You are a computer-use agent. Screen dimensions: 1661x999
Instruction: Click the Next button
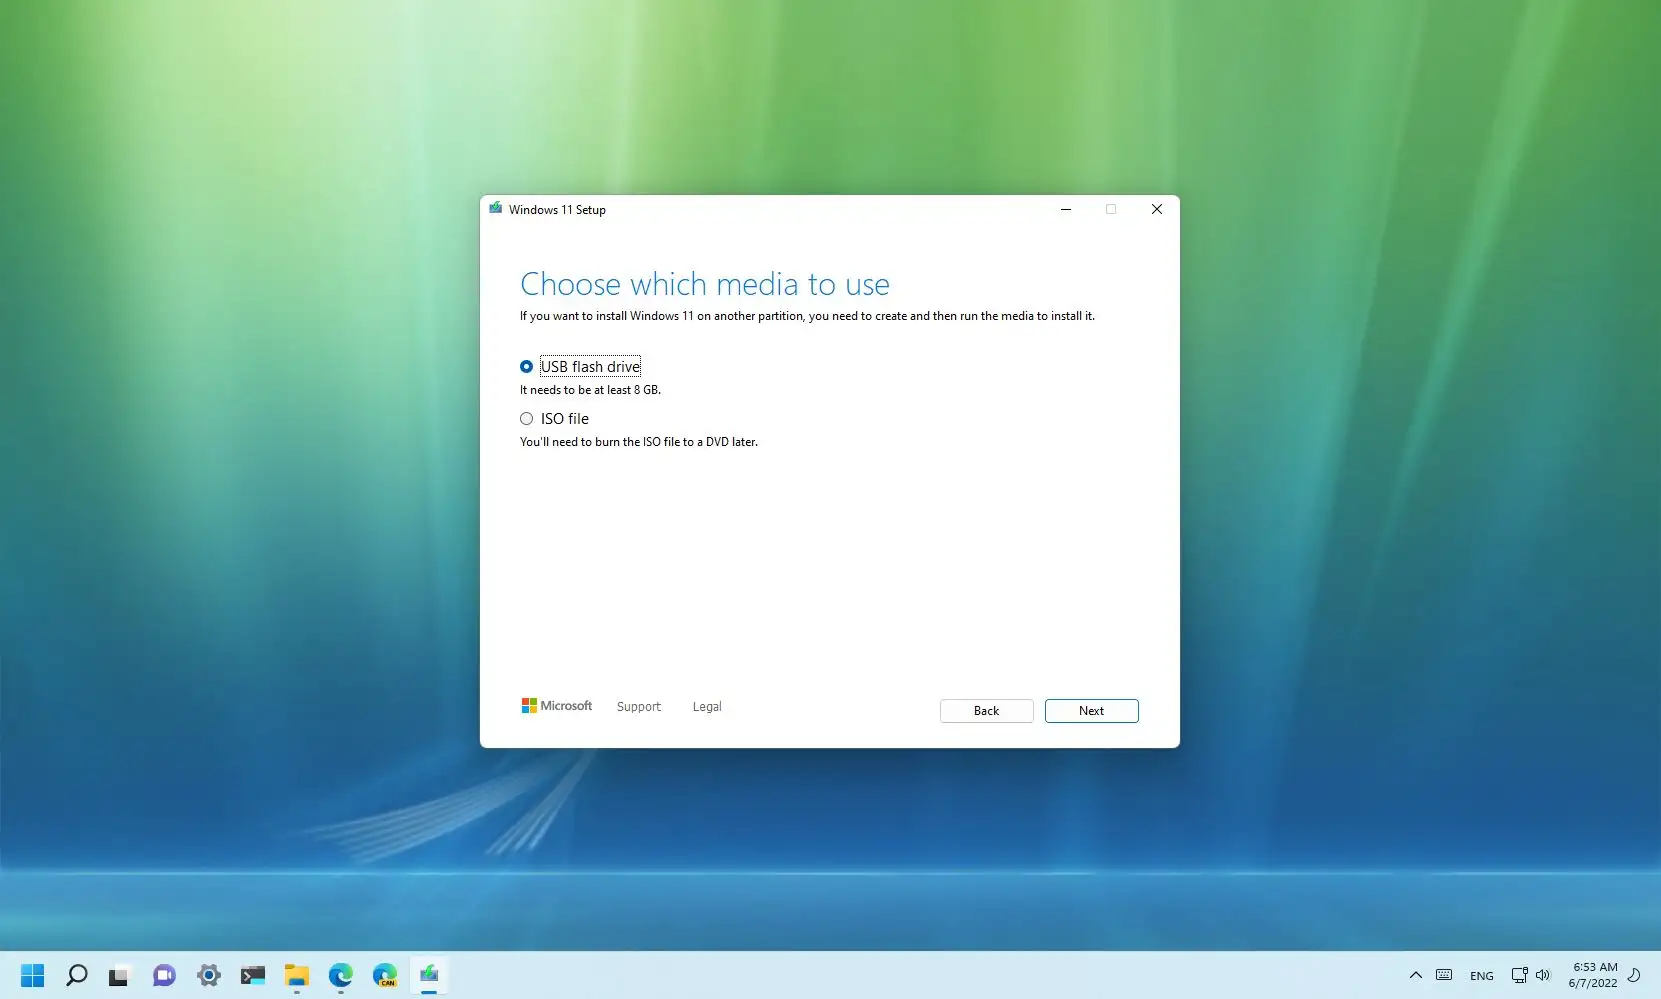pyautogui.click(x=1091, y=710)
